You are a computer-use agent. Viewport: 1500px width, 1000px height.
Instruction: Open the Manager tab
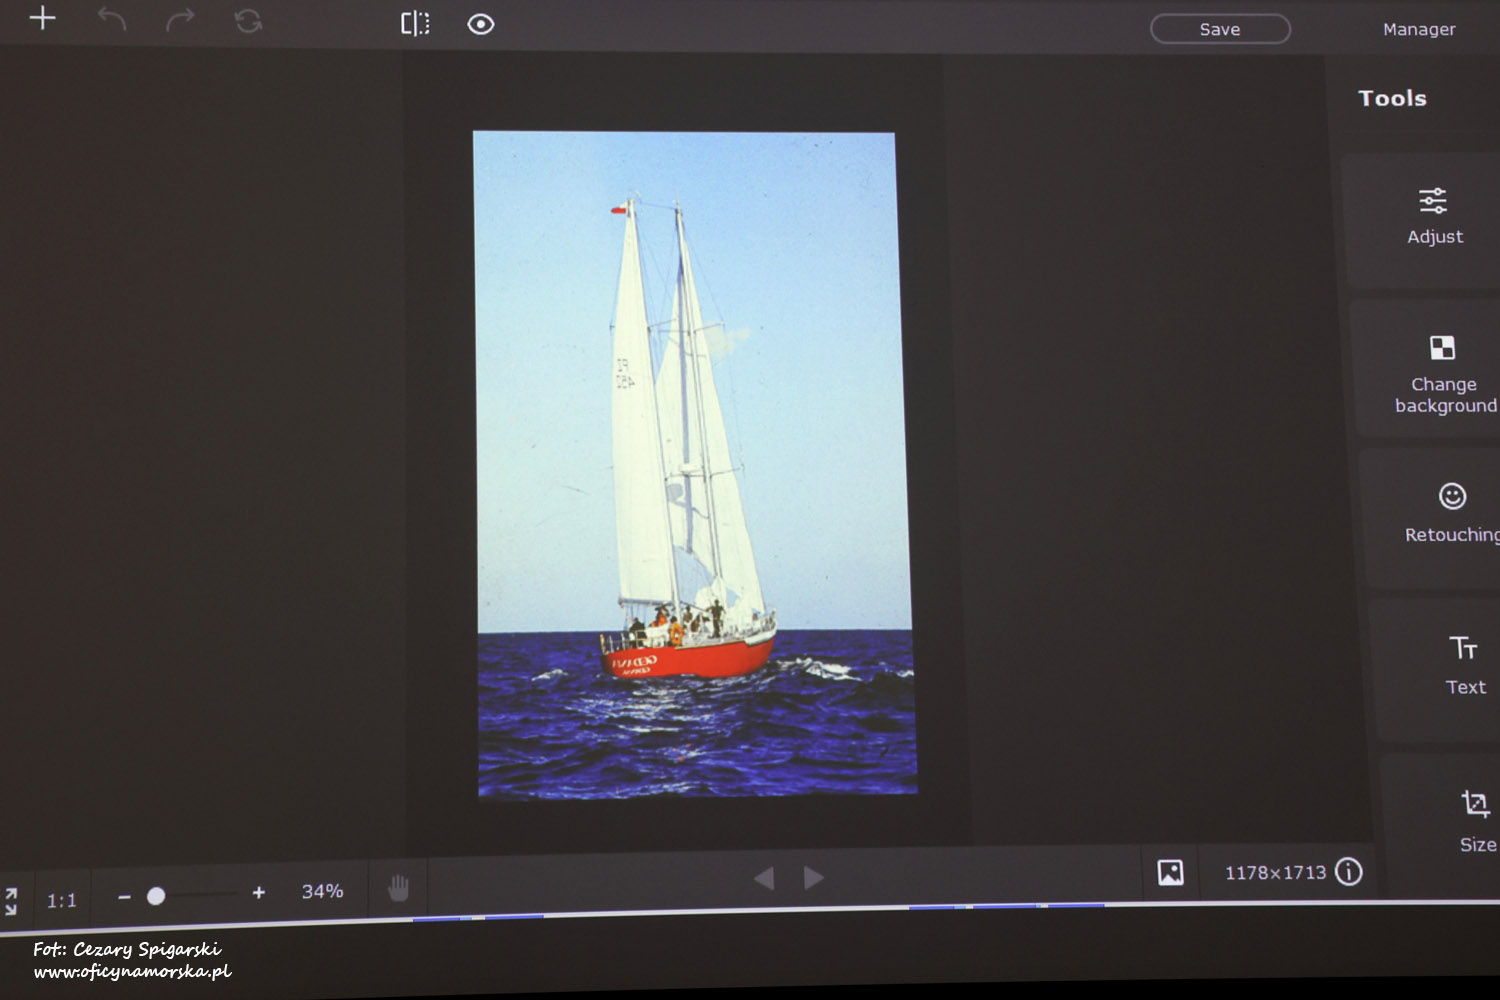(x=1418, y=29)
